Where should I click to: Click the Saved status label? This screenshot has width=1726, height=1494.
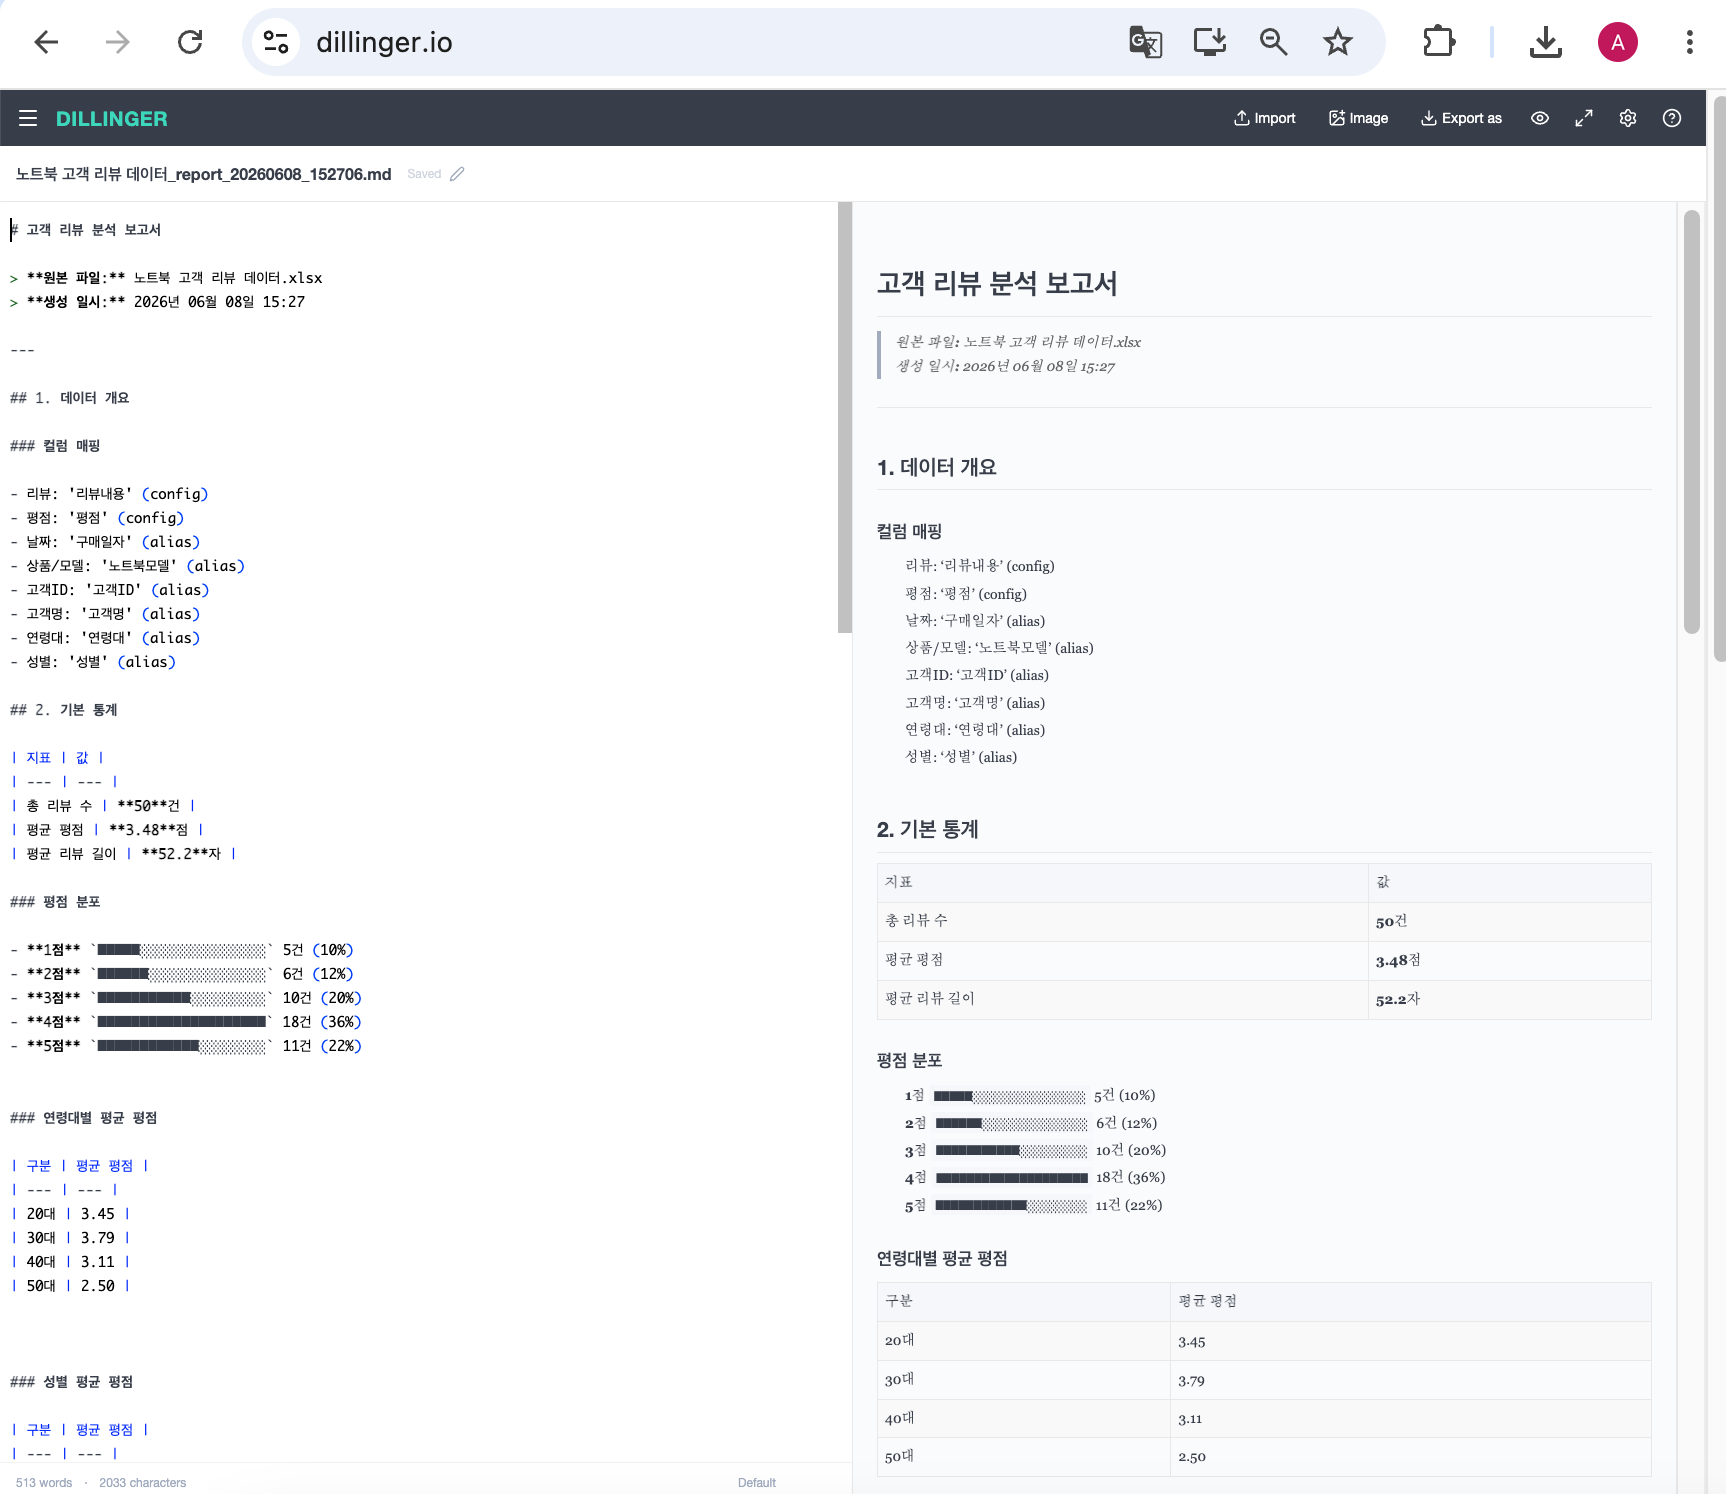coord(424,174)
